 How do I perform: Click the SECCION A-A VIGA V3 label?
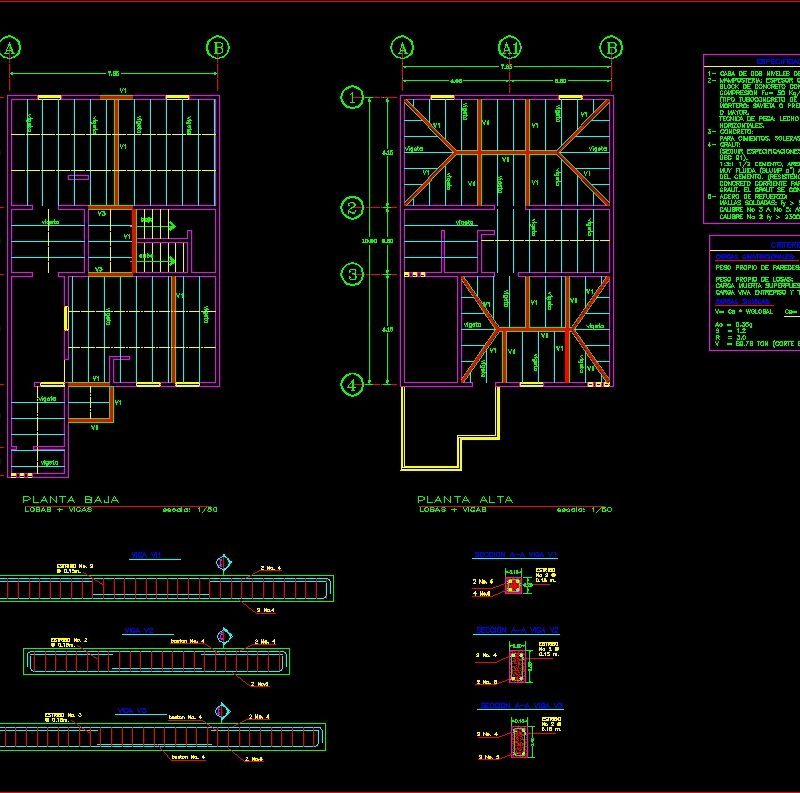point(521,704)
